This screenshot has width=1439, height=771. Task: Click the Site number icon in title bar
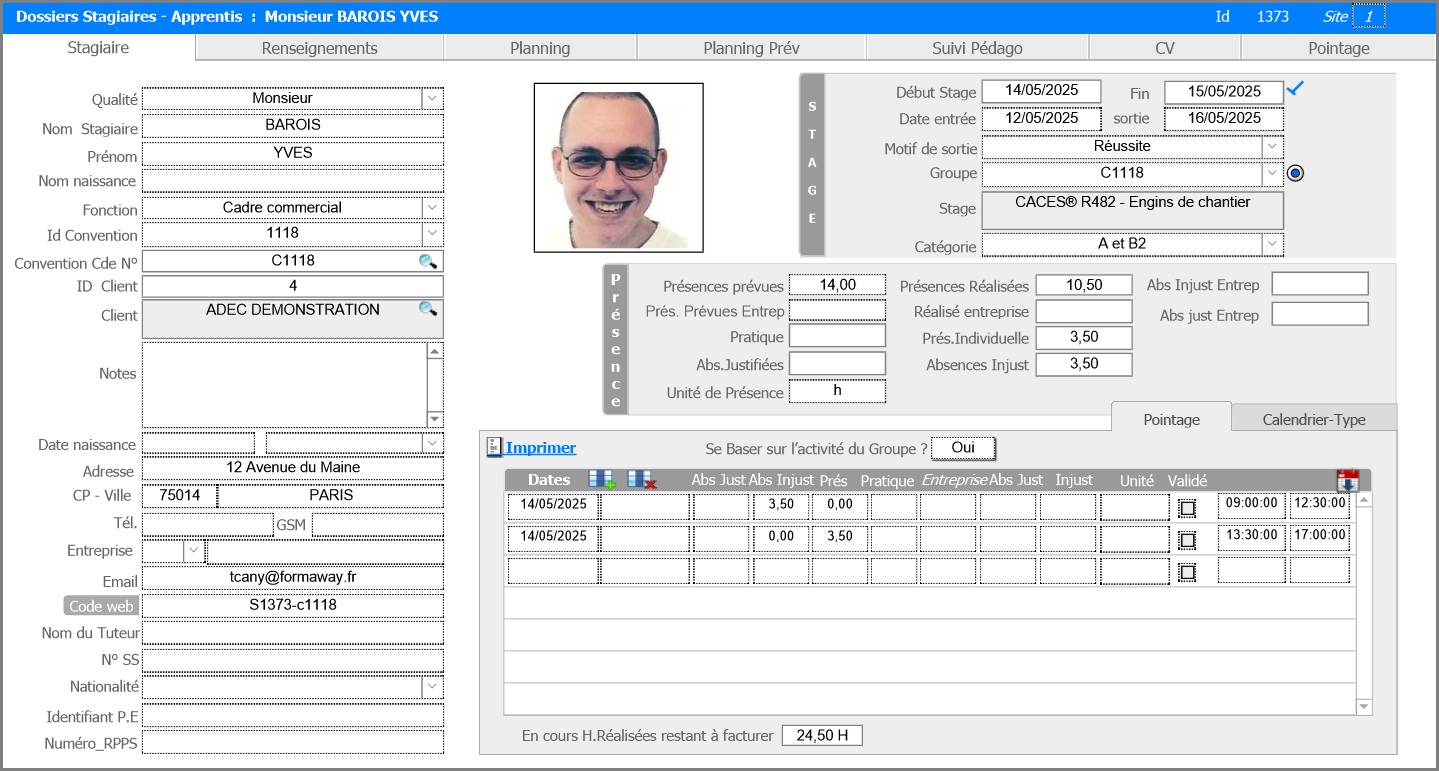tap(1369, 17)
